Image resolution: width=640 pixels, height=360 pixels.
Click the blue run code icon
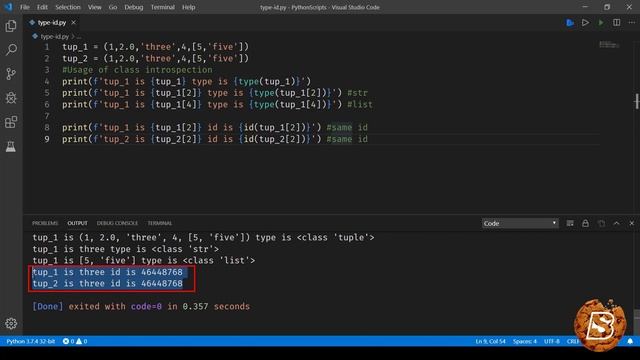click(x=570, y=23)
